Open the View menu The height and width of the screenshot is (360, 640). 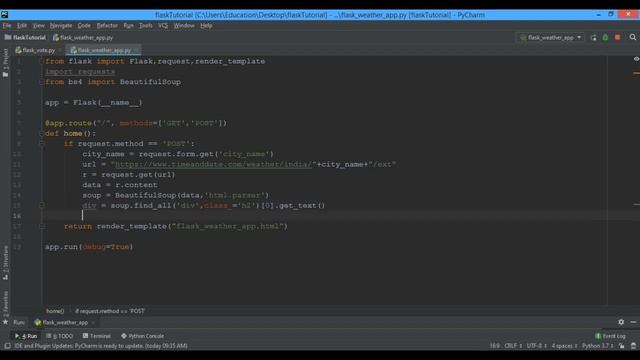click(x=38, y=25)
